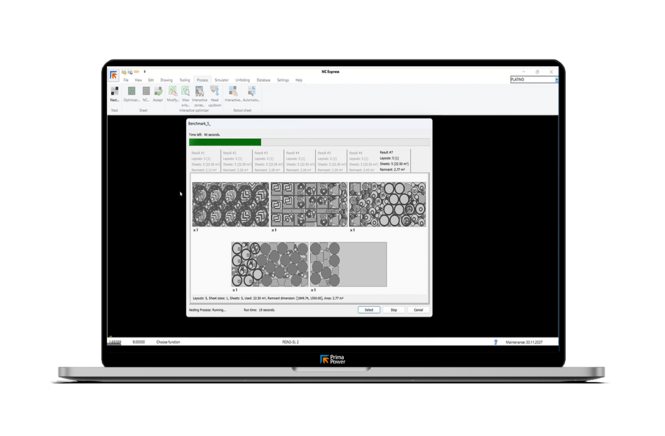Expand the PLATINO machine dropdown
This screenshot has height=436, width=665.
click(556, 80)
